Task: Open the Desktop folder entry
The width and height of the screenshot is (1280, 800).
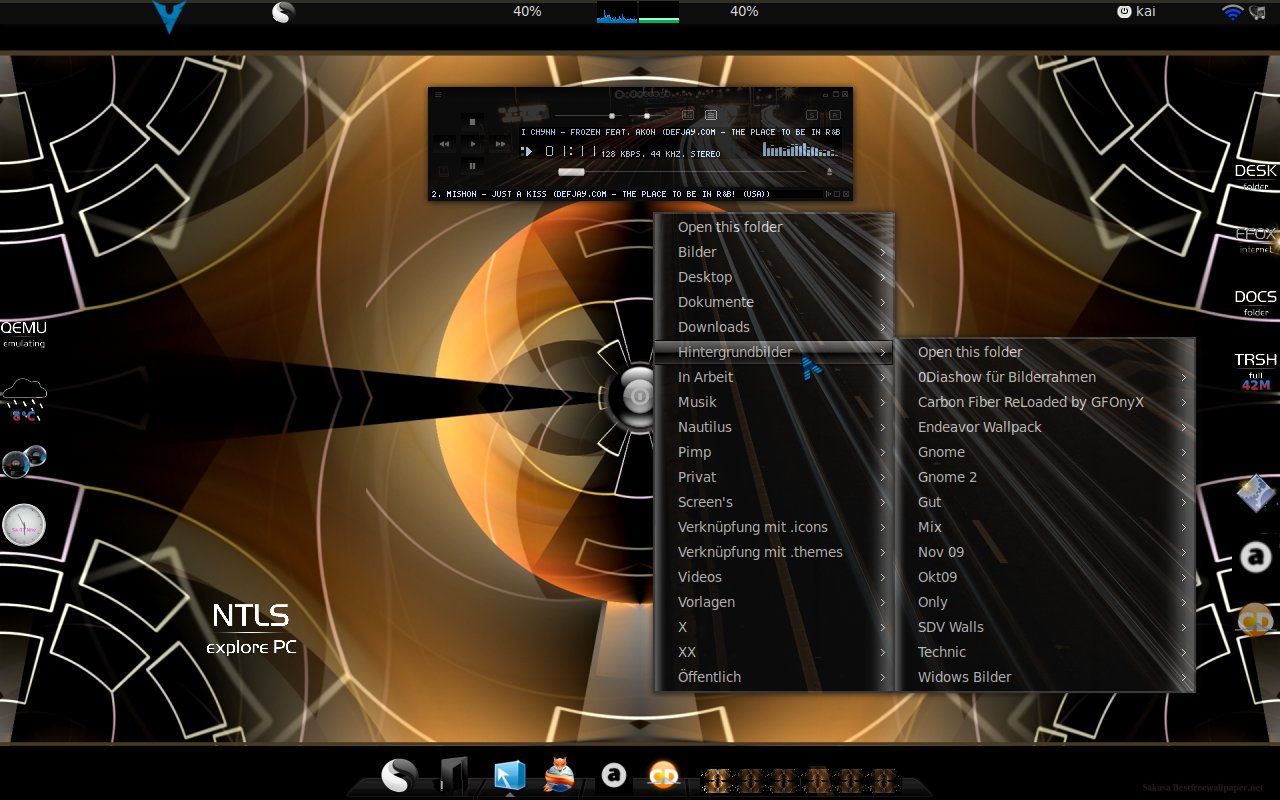Action: coord(774,277)
